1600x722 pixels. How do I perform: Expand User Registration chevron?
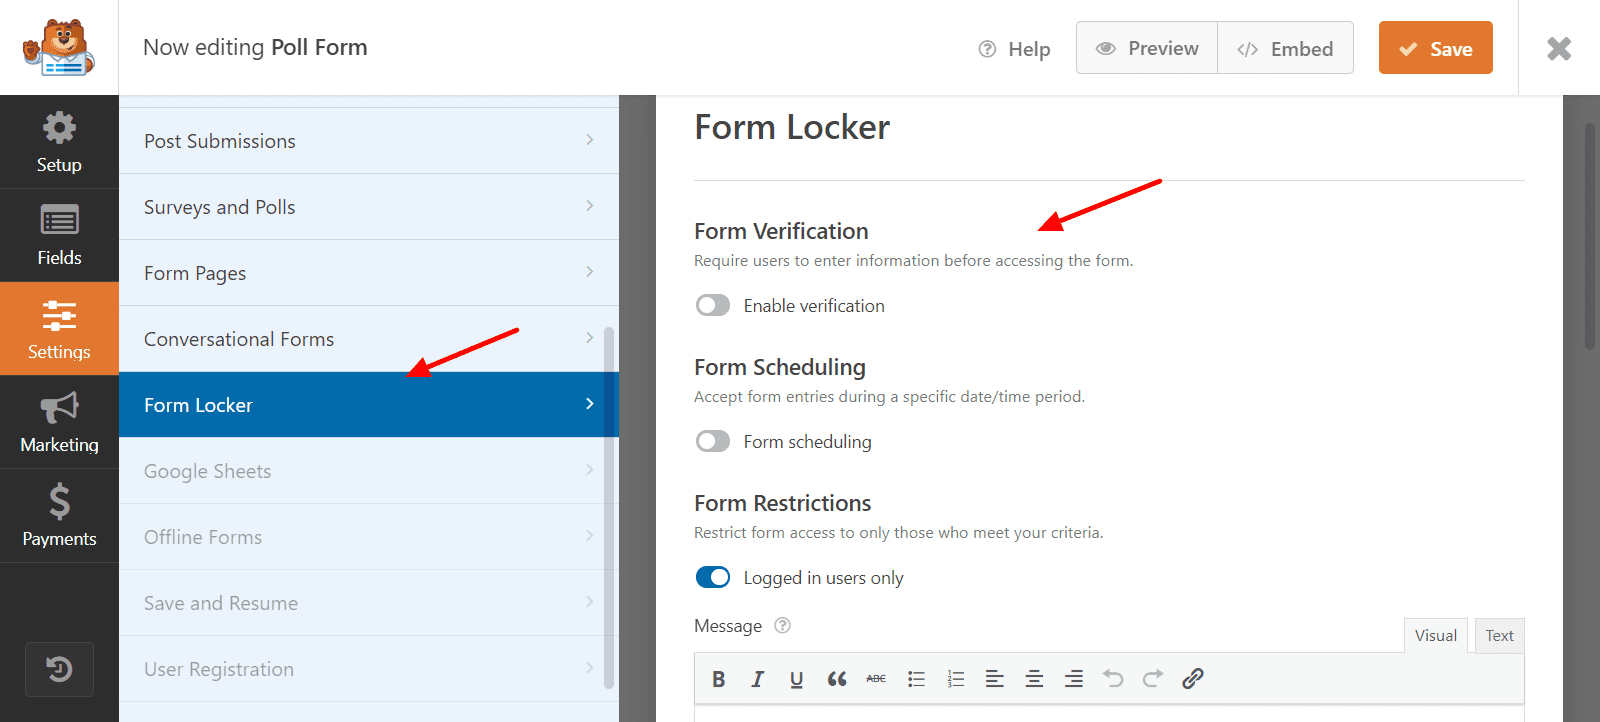[590, 668]
